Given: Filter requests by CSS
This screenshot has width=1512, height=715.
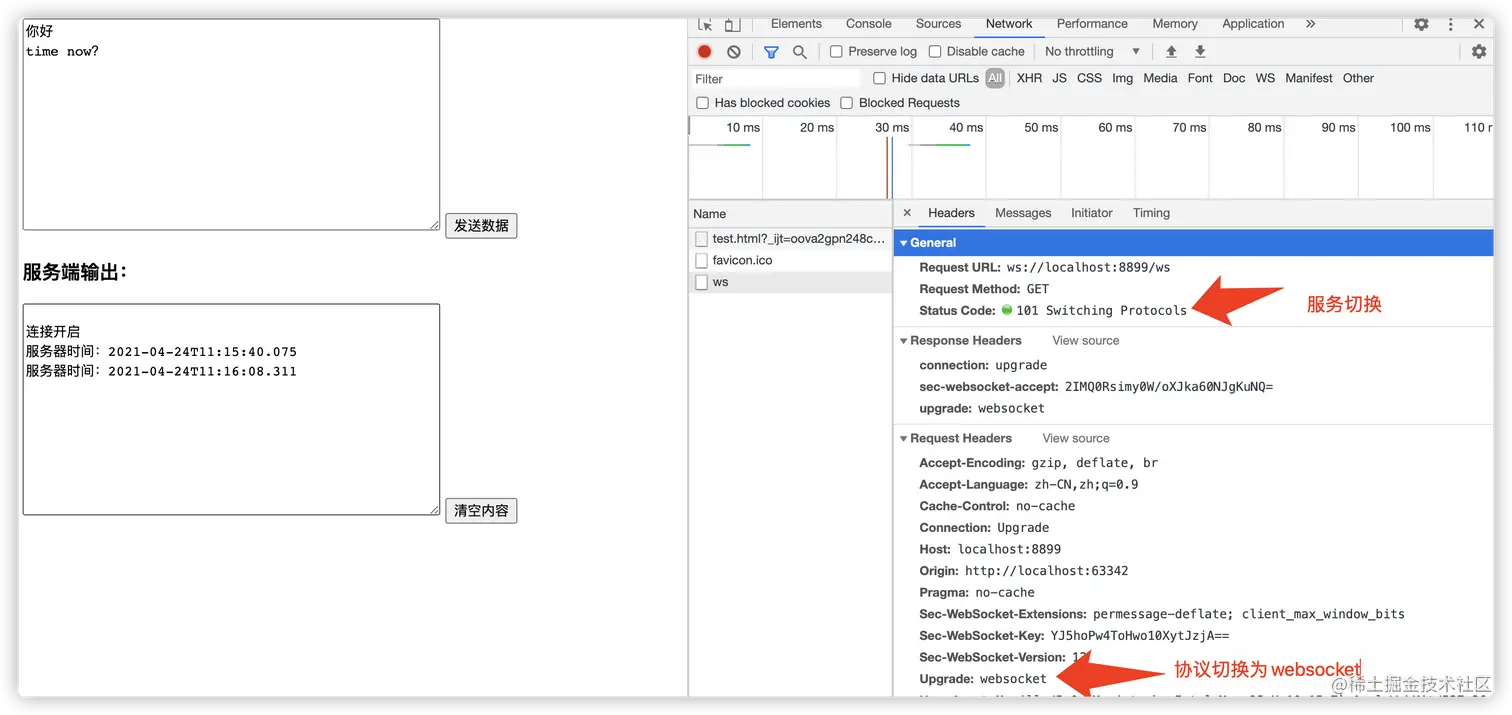Looking at the screenshot, I should pos(1089,78).
